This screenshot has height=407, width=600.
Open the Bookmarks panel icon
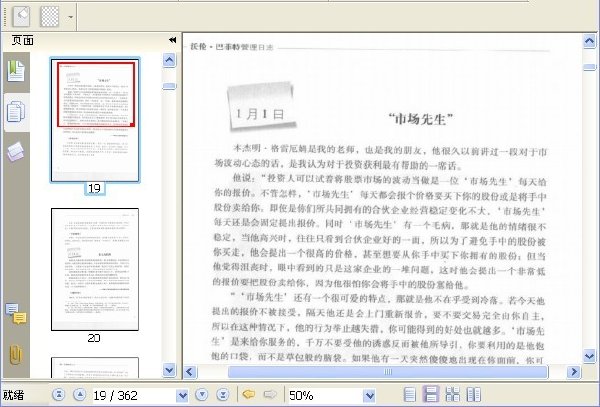[16, 71]
